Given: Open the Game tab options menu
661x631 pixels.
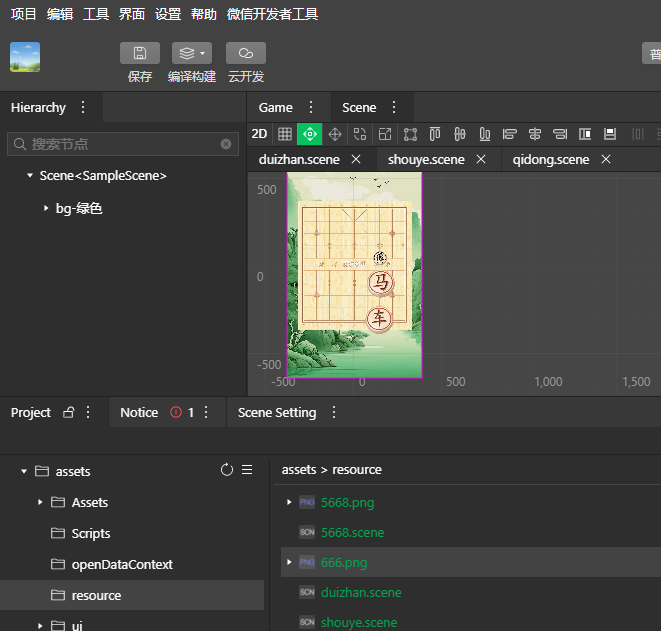Looking at the screenshot, I should (x=311, y=107).
